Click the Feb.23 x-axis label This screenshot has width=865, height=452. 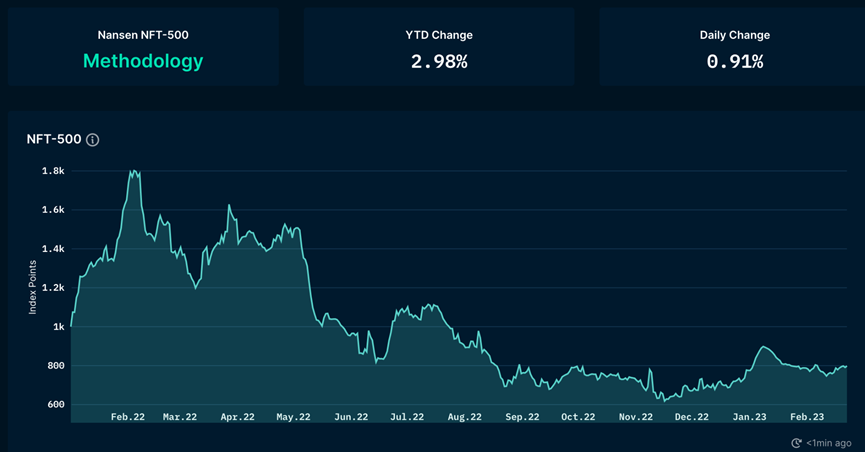click(807, 417)
